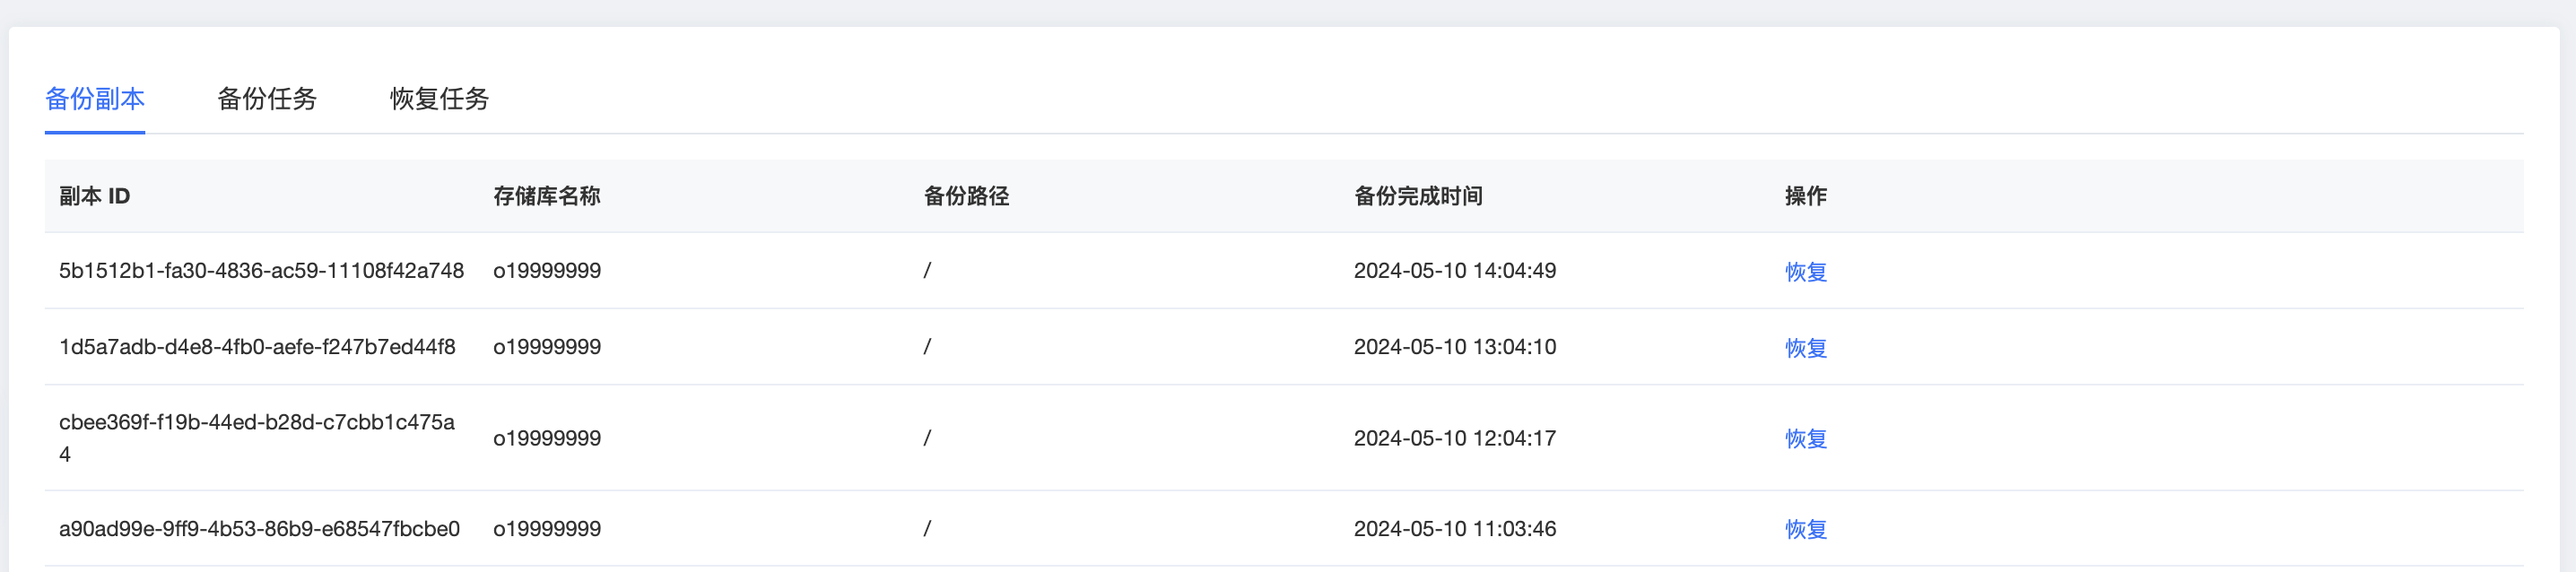Click replica ID starting with cbee369f
The width and height of the screenshot is (2576, 572).
(x=257, y=423)
